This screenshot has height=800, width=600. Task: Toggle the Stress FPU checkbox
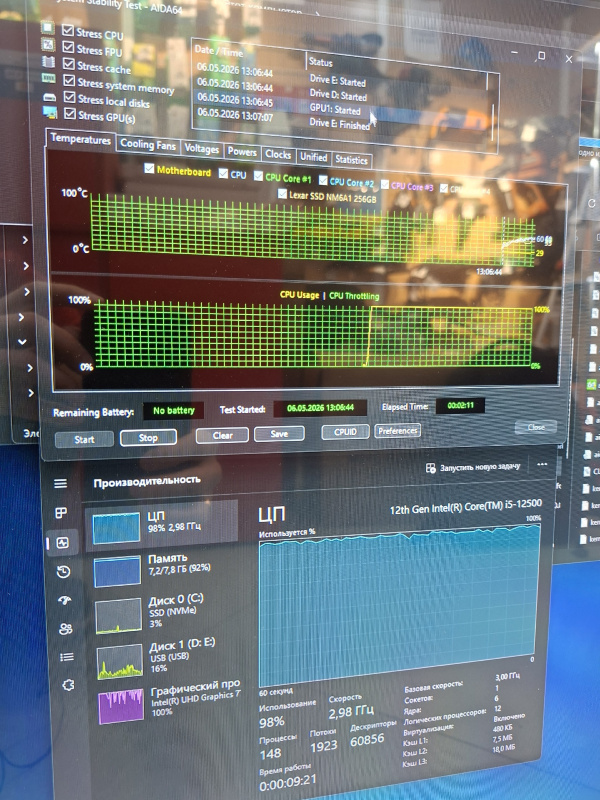[x=68, y=46]
